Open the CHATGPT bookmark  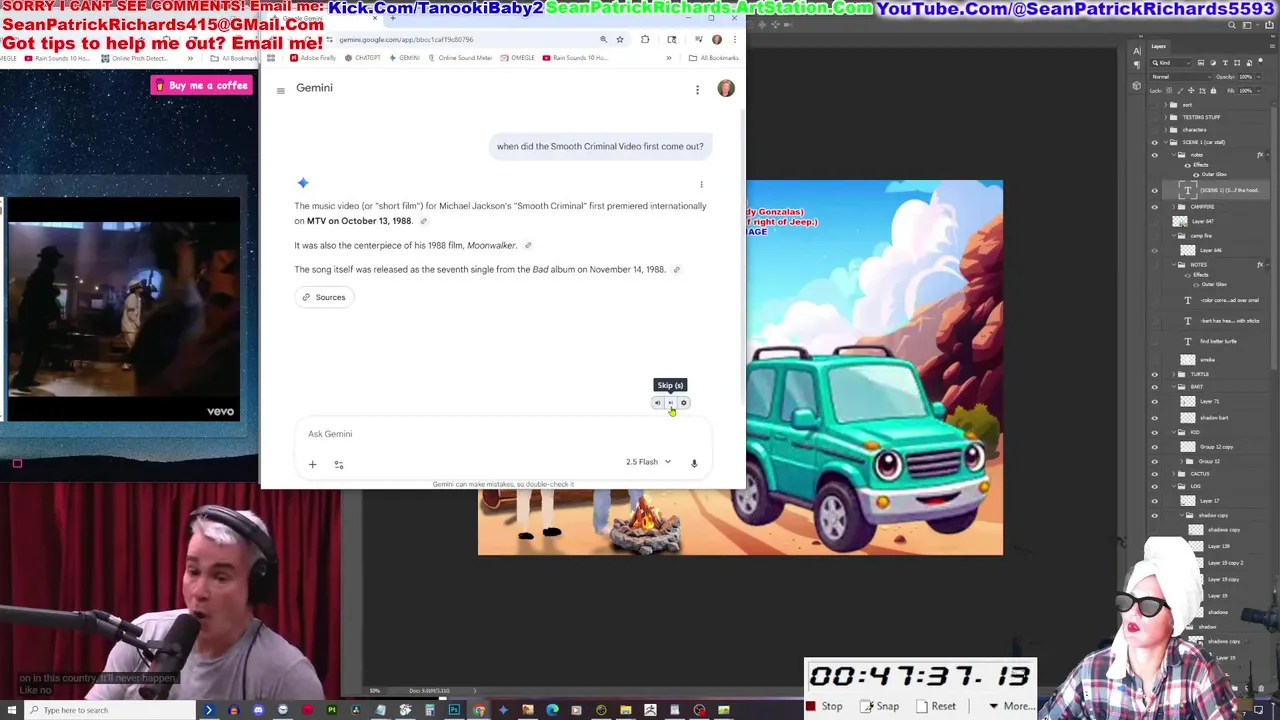coord(362,58)
